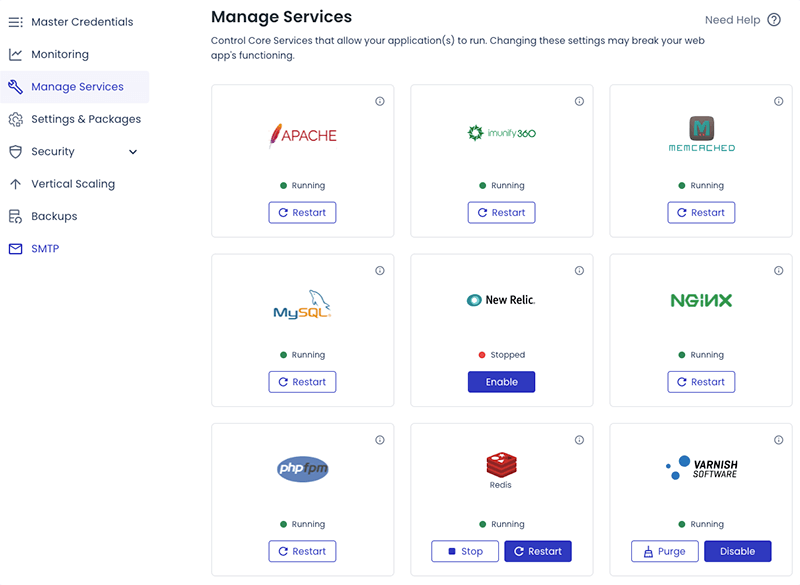Open info icon on Imunify360 card

pos(579,101)
